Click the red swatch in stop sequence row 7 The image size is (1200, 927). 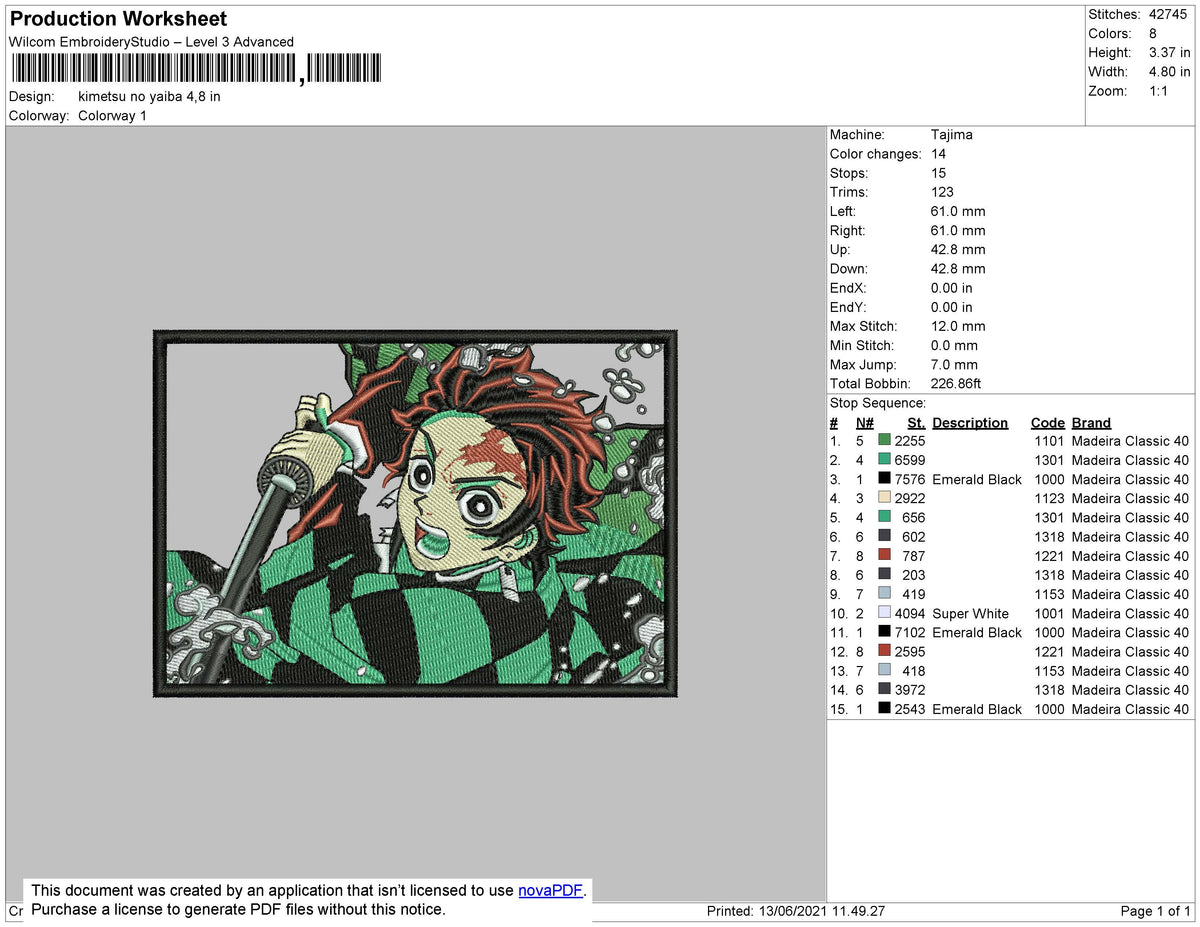tap(884, 556)
